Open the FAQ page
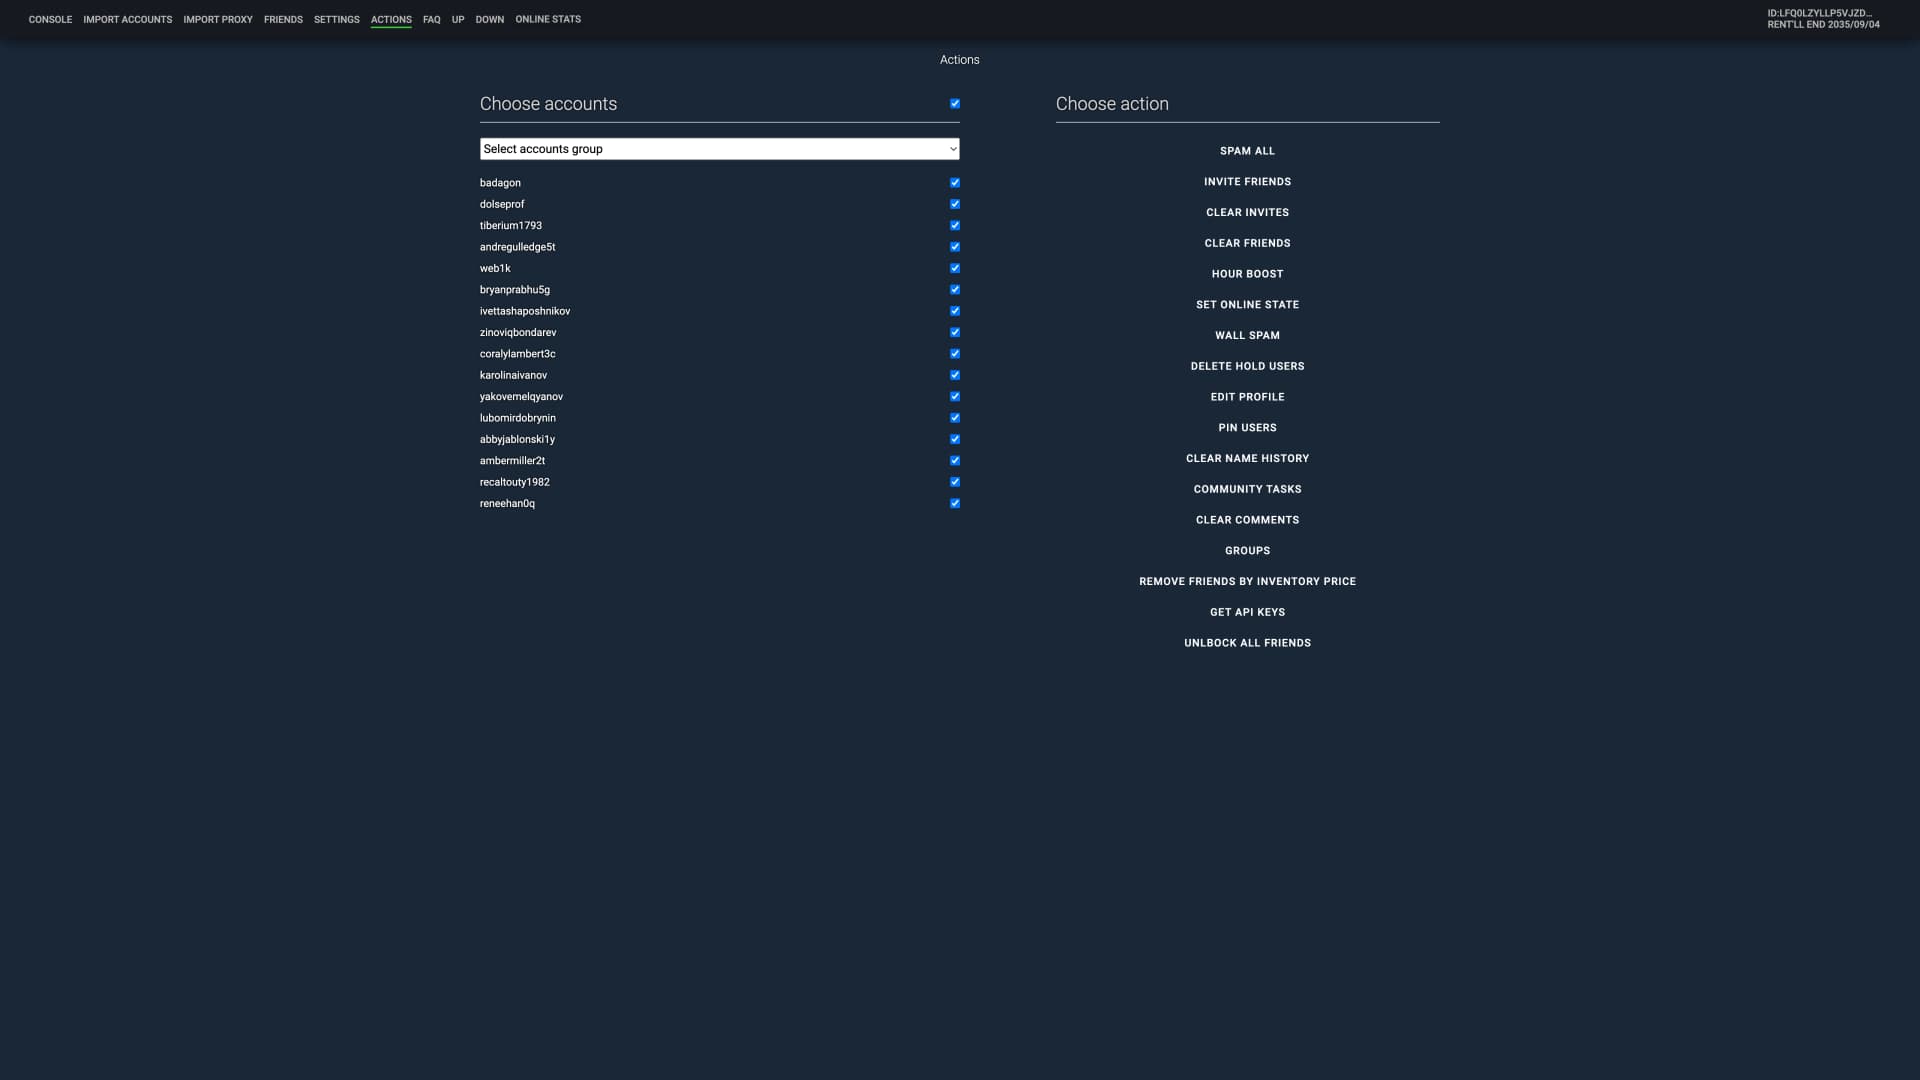1920x1080 pixels. (x=431, y=19)
